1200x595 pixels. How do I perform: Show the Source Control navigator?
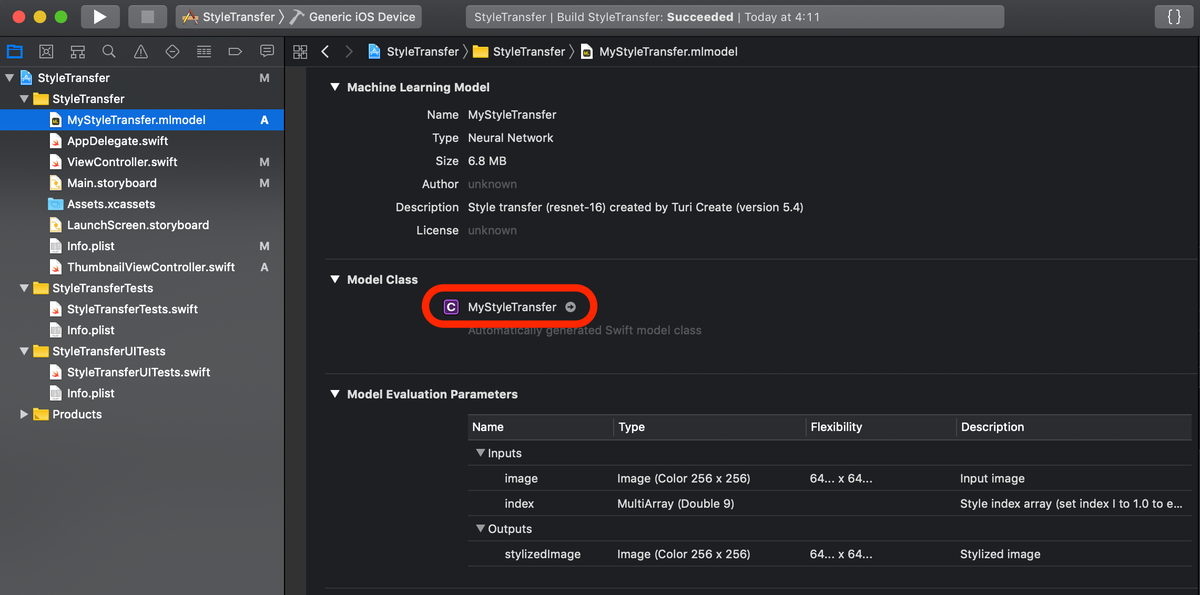tap(46, 51)
